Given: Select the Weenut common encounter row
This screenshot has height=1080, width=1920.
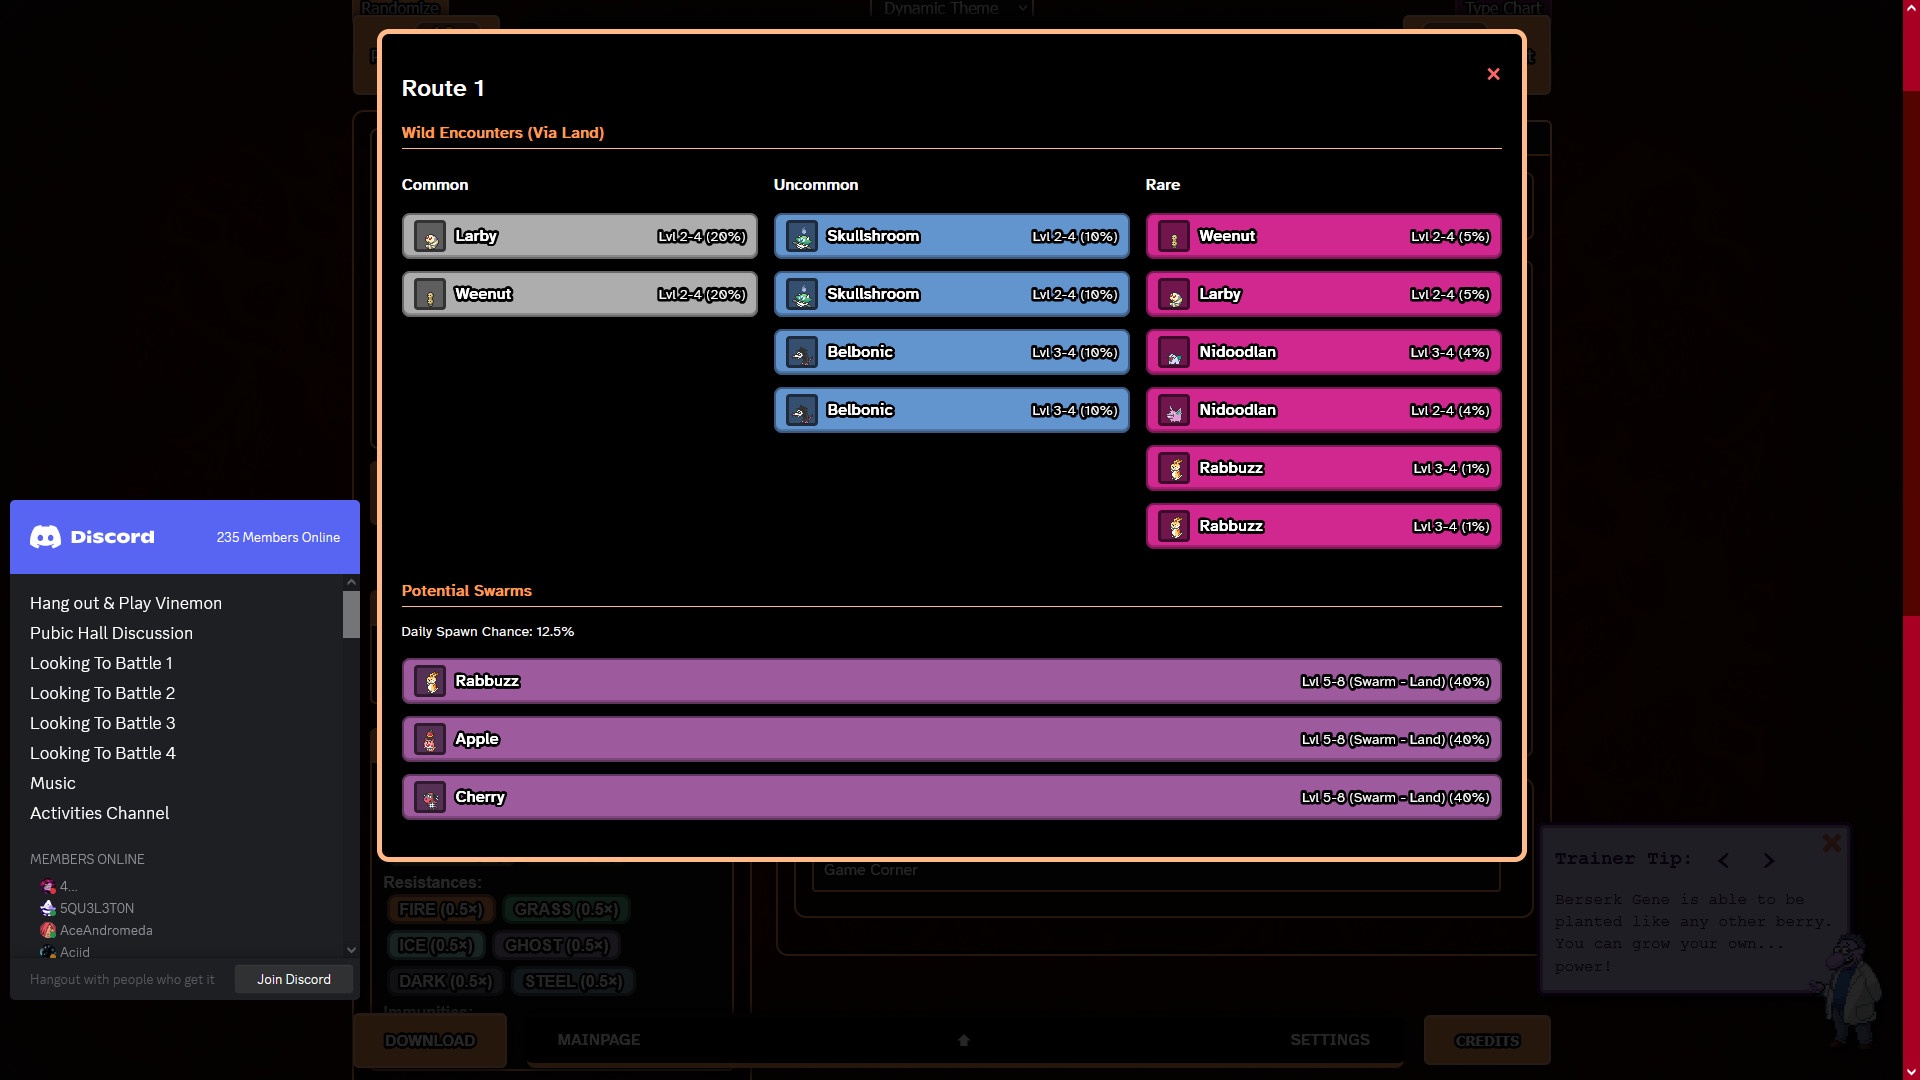Looking at the screenshot, I should (x=580, y=295).
